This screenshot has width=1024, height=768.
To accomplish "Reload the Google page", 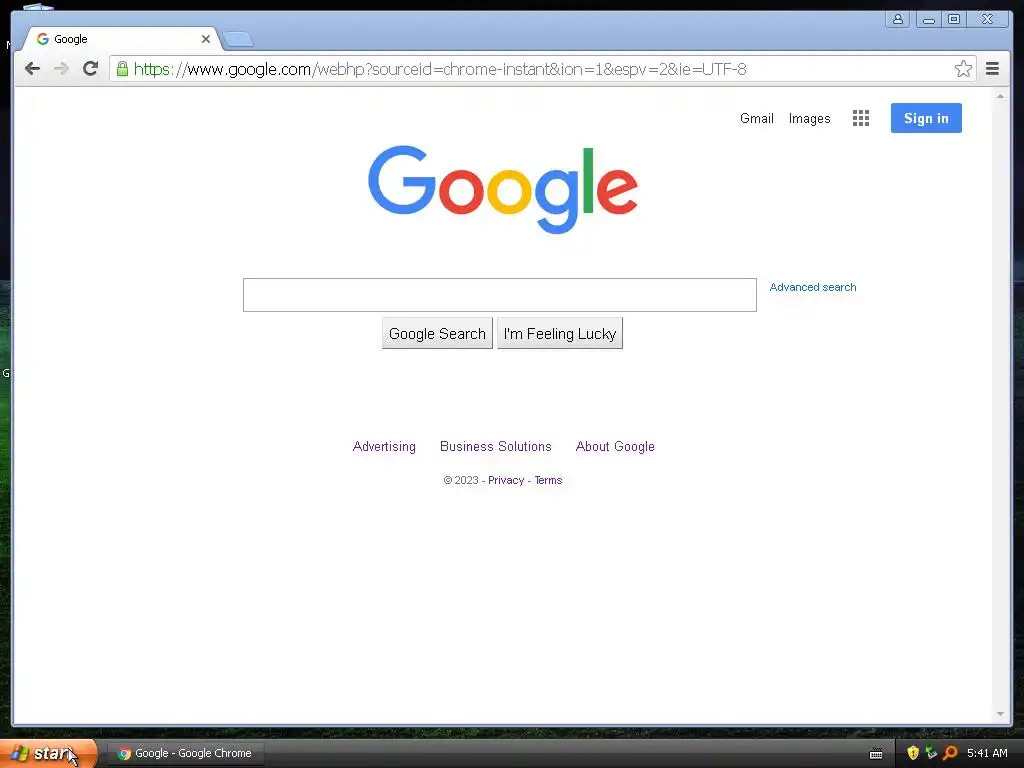I will [x=91, y=68].
